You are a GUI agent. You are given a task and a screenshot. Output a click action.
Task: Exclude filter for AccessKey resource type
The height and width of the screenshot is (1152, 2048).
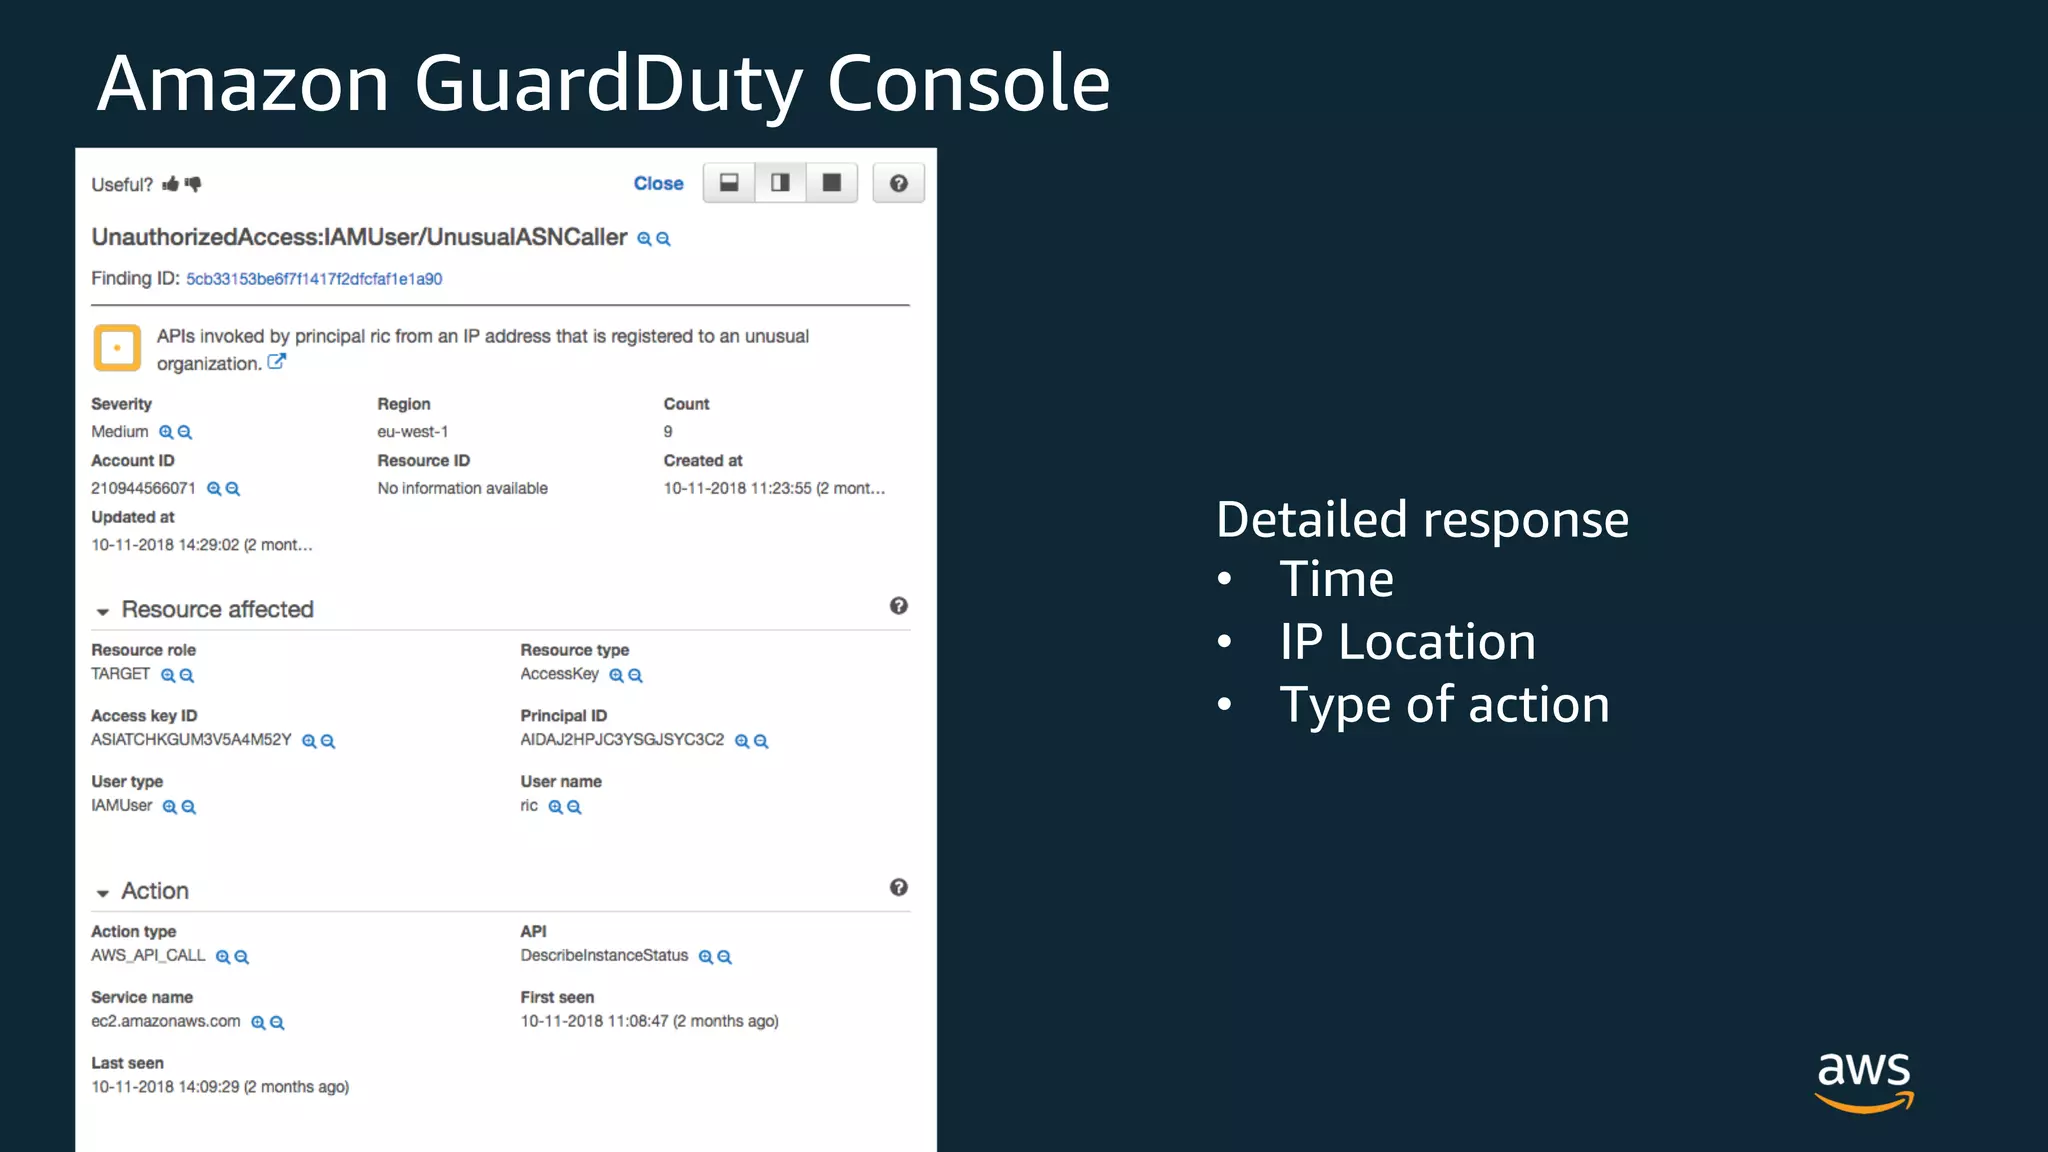click(x=635, y=676)
